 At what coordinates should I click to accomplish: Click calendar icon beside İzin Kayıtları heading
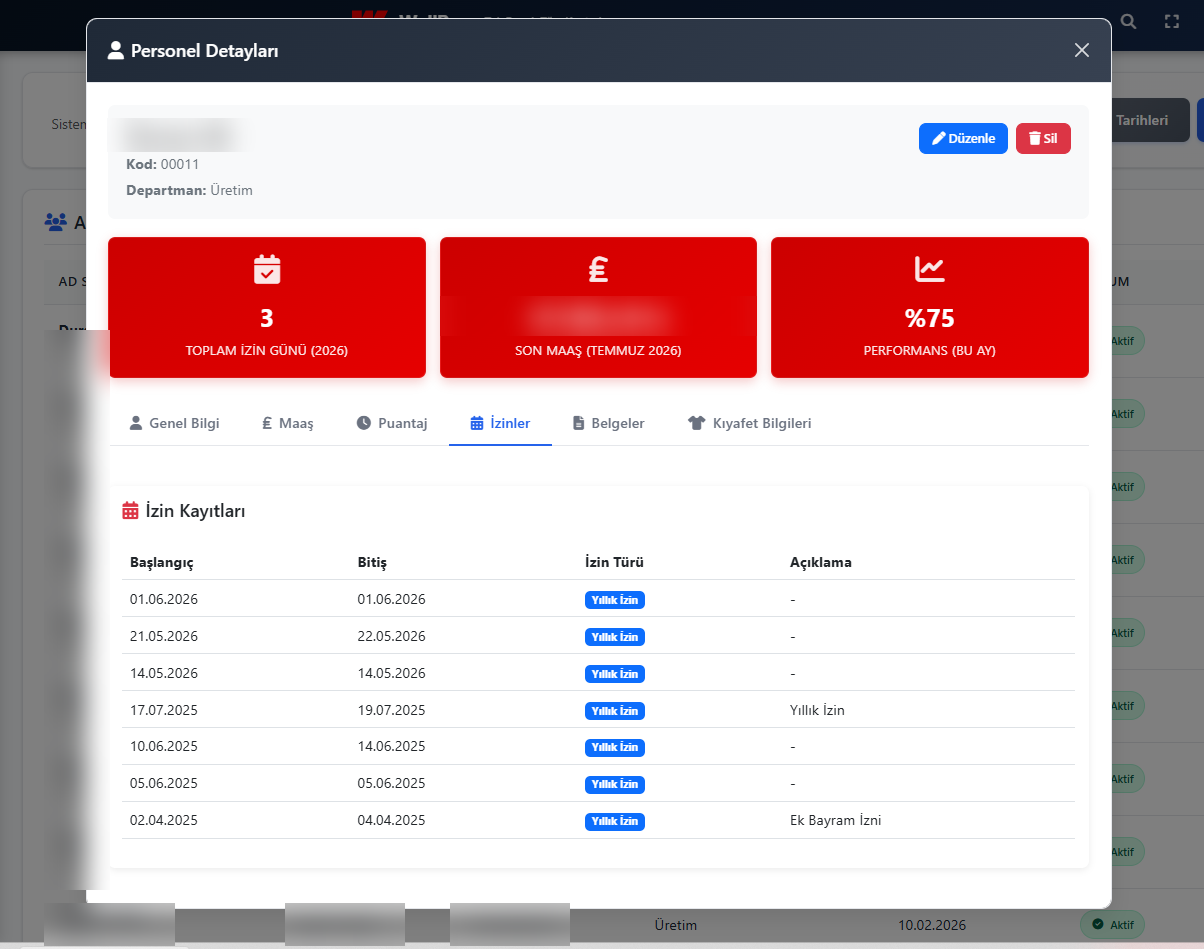click(x=130, y=511)
